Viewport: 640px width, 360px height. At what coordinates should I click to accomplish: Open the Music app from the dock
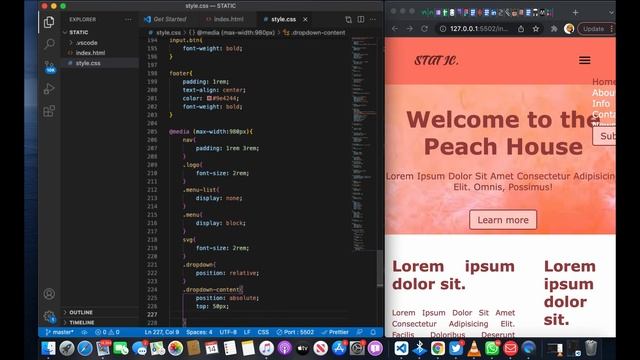[x=266, y=348]
